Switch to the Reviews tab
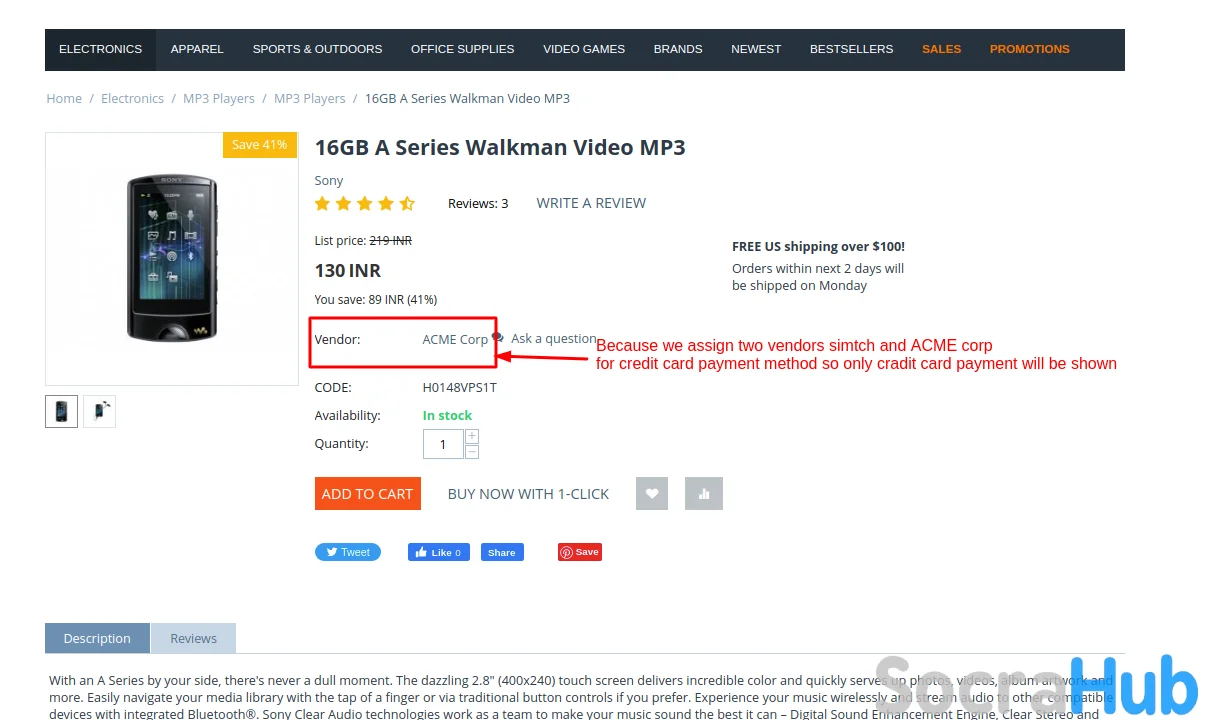The width and height of the screenshot is (1221, 720). pos(193,638)
